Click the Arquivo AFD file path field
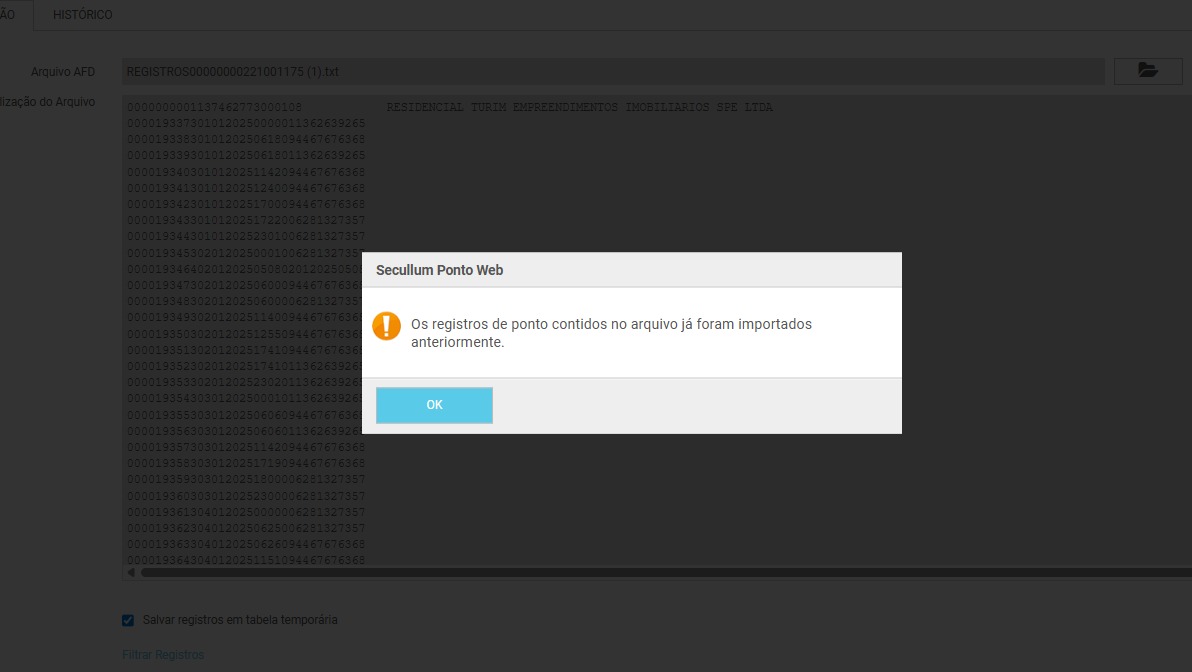This screenshot has width=1192, height=672. 613,71
